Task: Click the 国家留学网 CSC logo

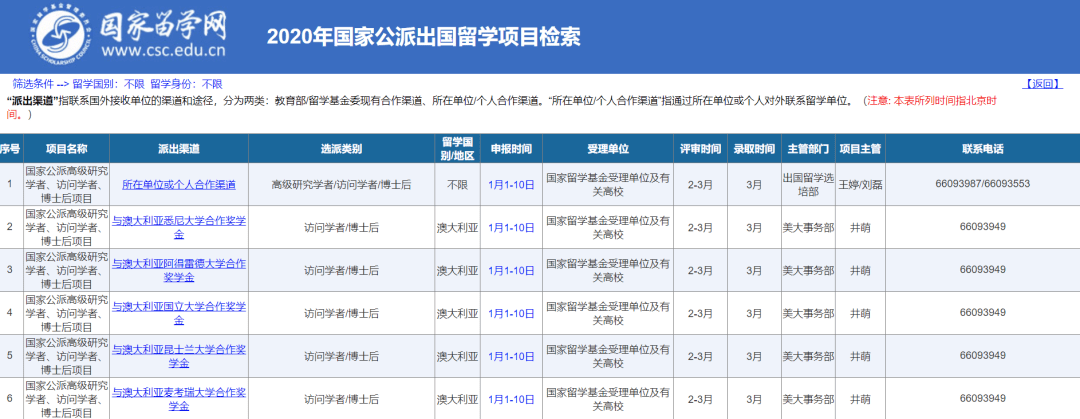Action: click(129, 34)
